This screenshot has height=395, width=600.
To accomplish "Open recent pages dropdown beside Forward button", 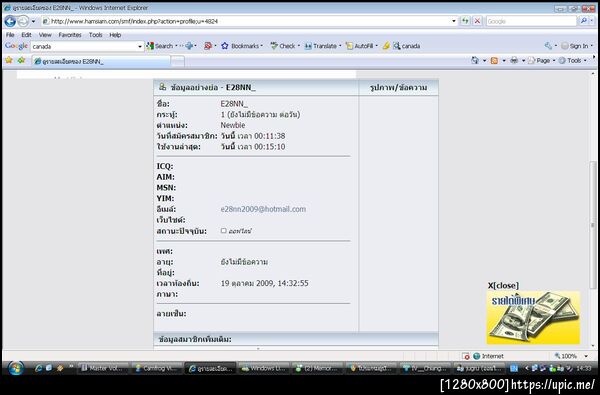I will pyautogui.click(x=33, y=21).
